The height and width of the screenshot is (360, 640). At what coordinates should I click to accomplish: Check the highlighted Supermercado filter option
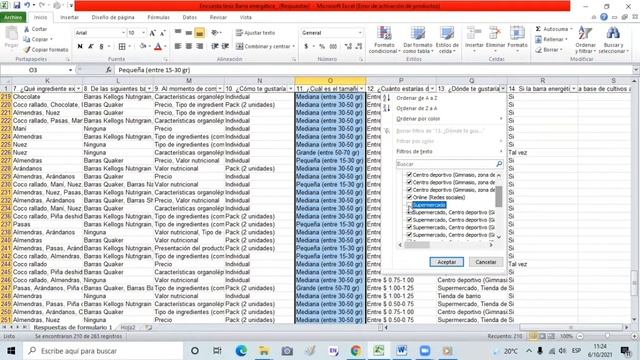[x=409, y=205]
